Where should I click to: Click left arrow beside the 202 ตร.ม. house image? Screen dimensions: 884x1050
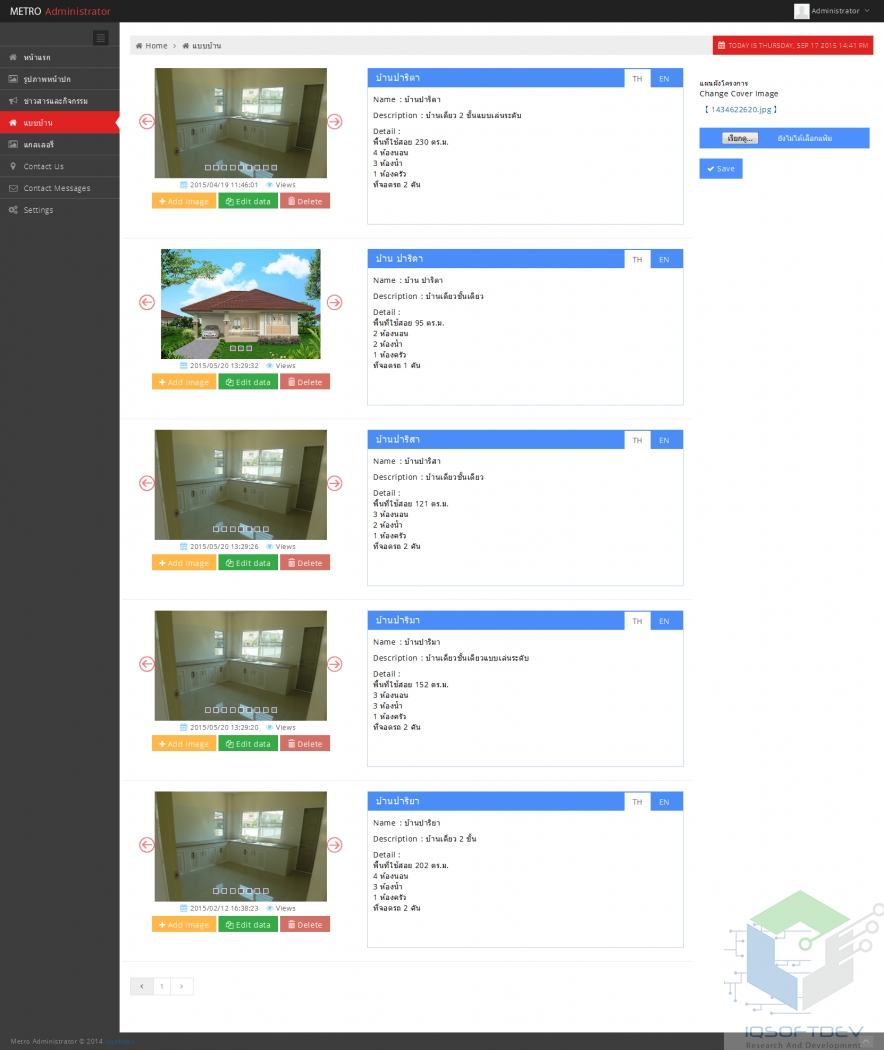pos(147,844)
